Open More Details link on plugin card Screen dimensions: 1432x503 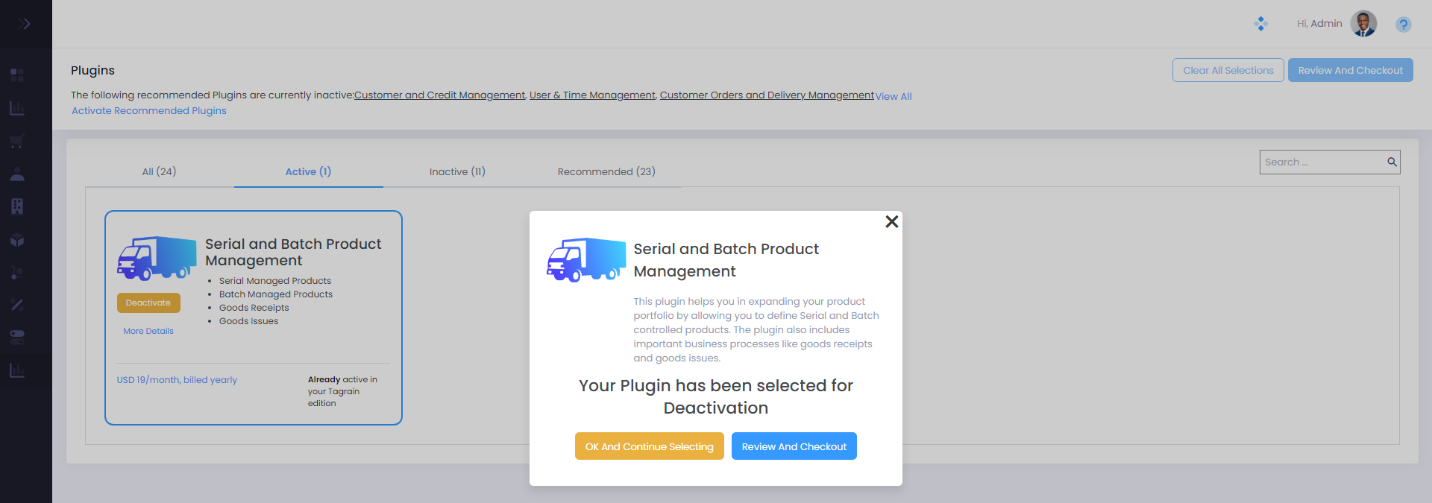coord(148,331)
